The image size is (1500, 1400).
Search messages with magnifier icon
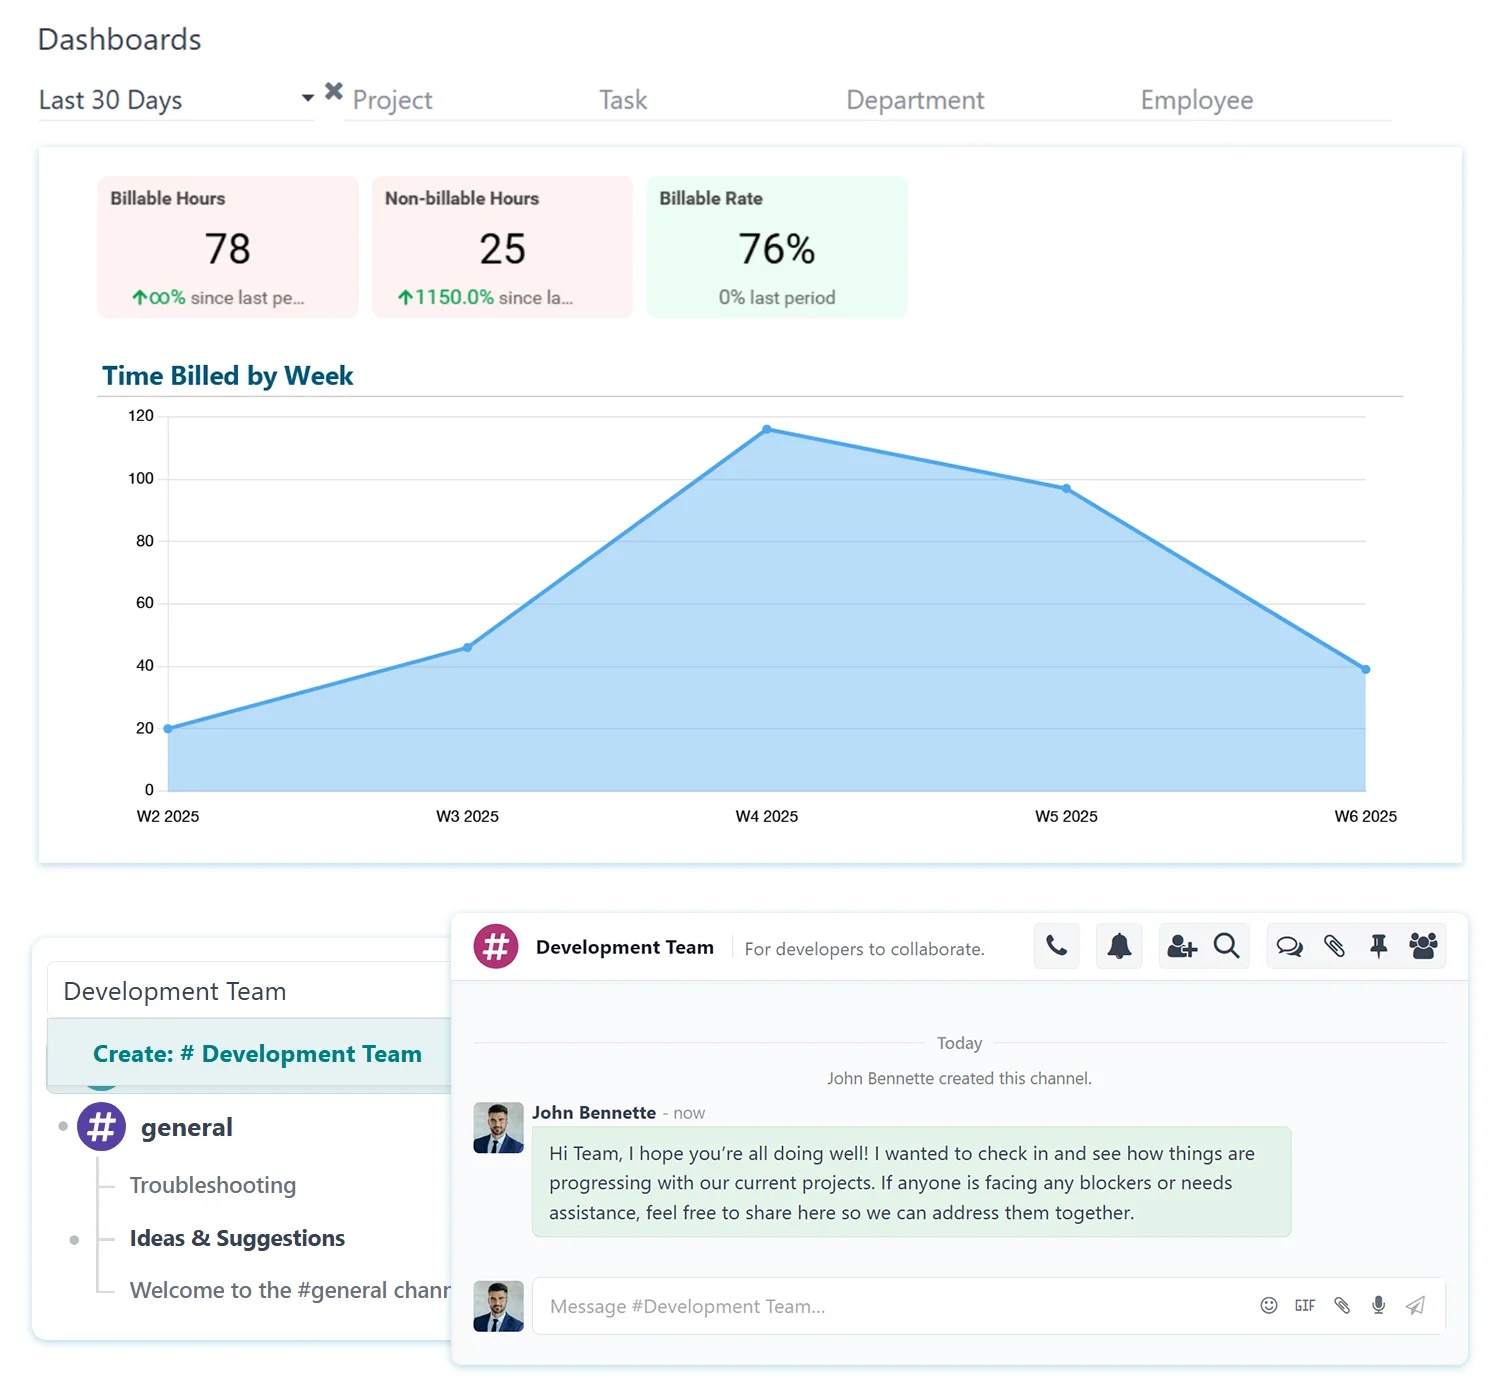click(x=1226, y=946)
